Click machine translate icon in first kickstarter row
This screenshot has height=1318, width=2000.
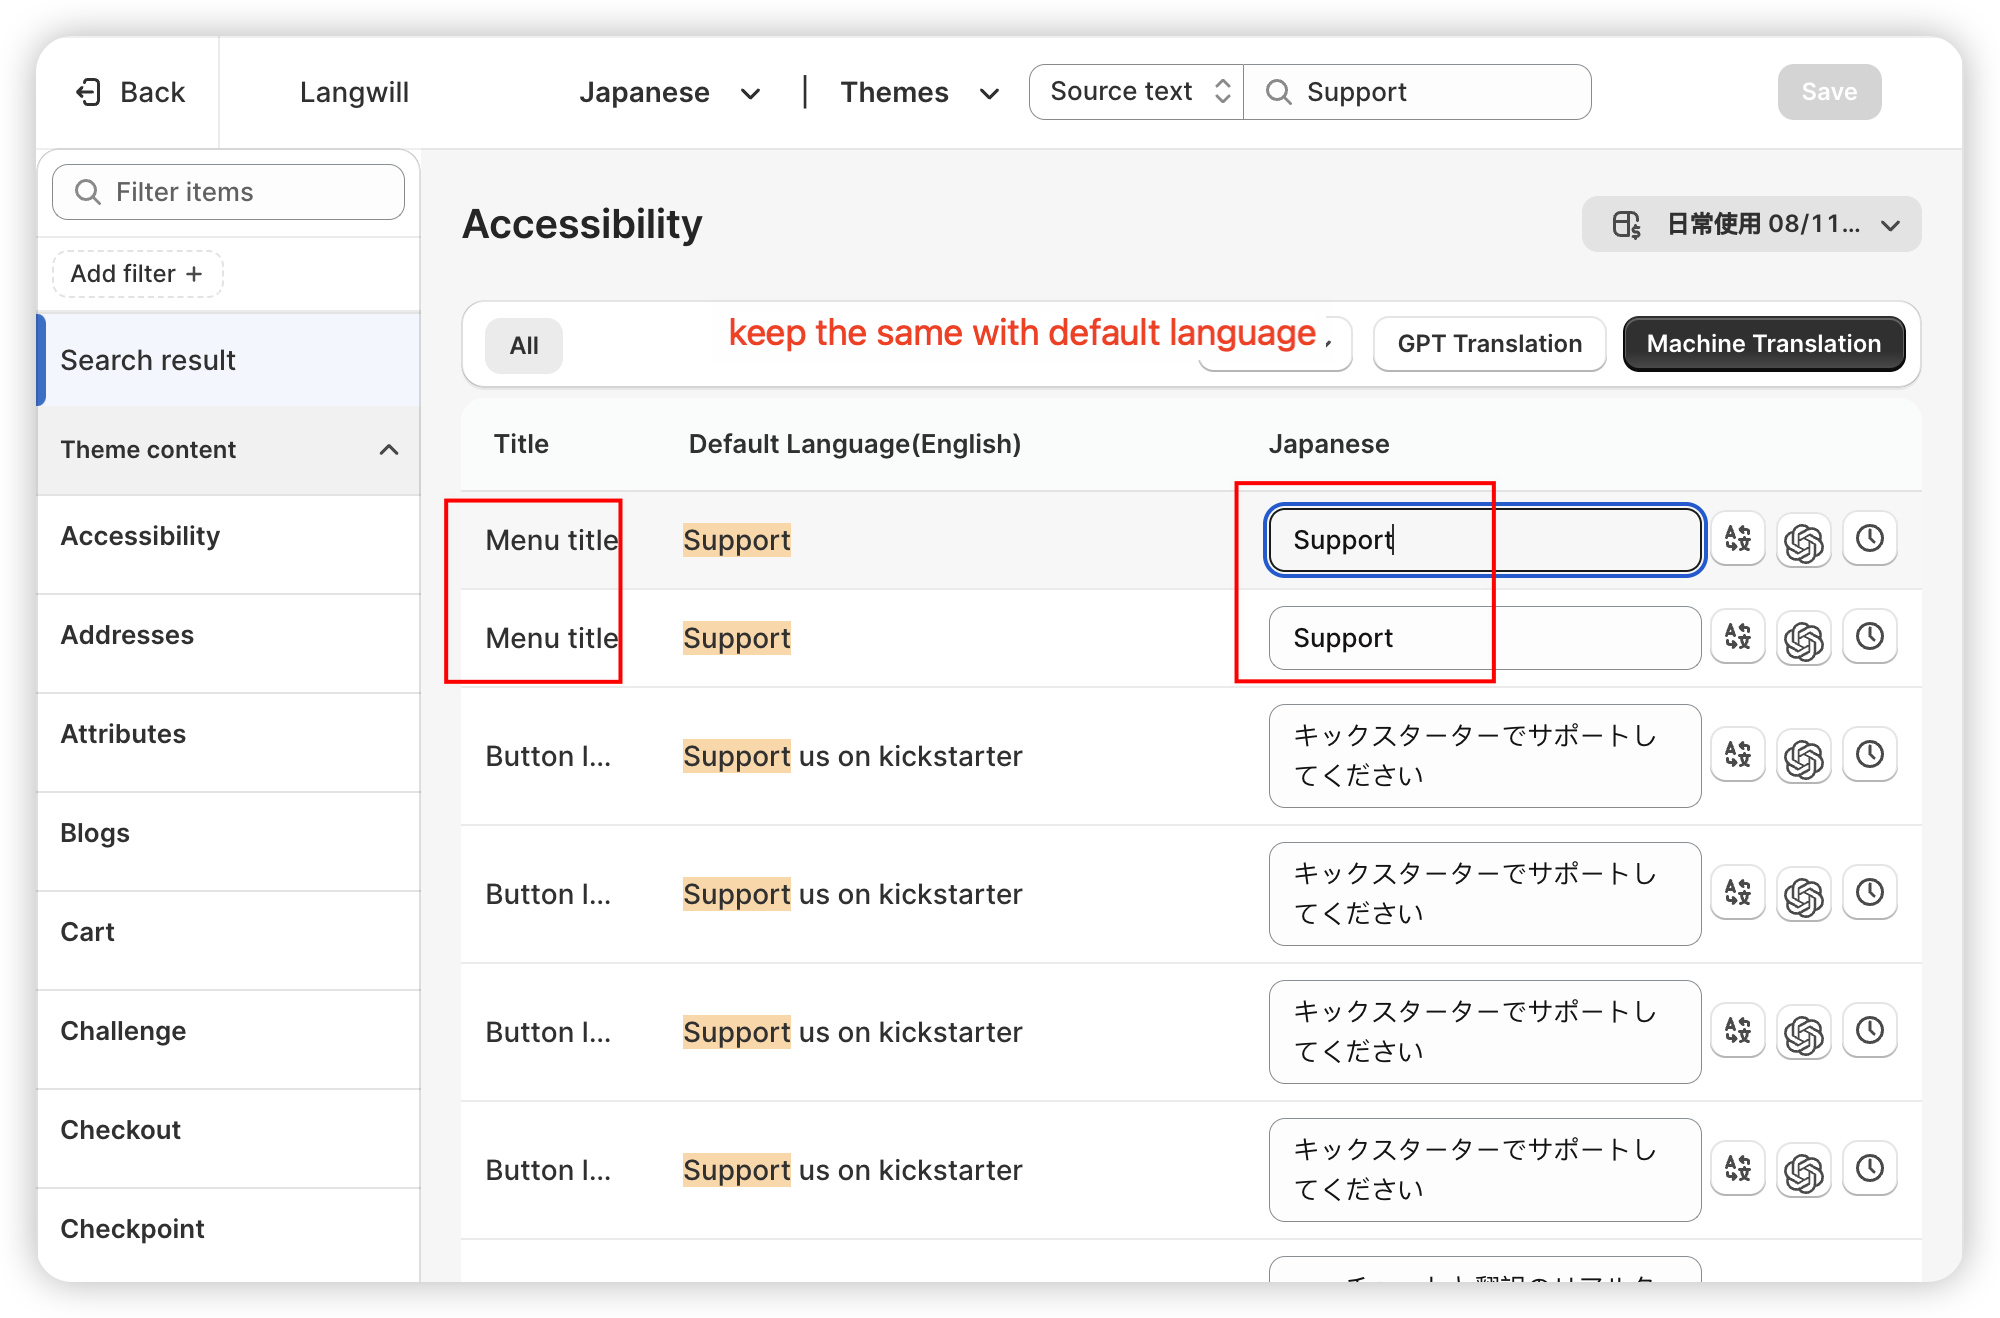coord(1738,755)
